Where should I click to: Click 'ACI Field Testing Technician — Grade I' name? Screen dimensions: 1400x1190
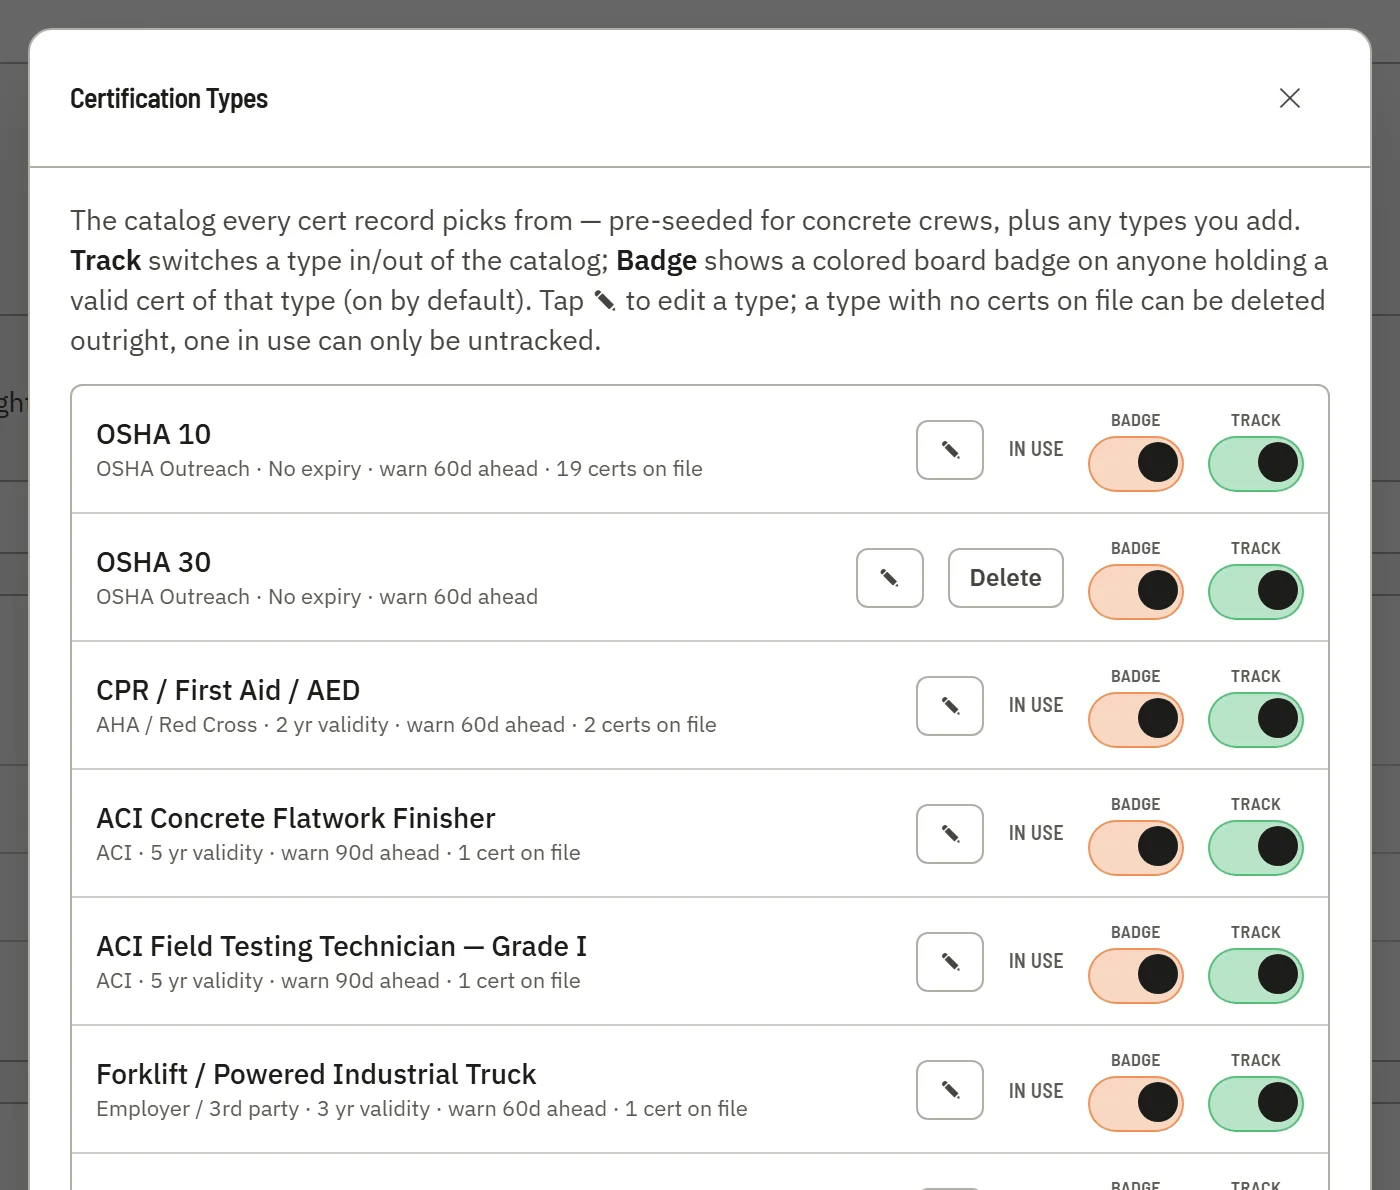[342, 947]
